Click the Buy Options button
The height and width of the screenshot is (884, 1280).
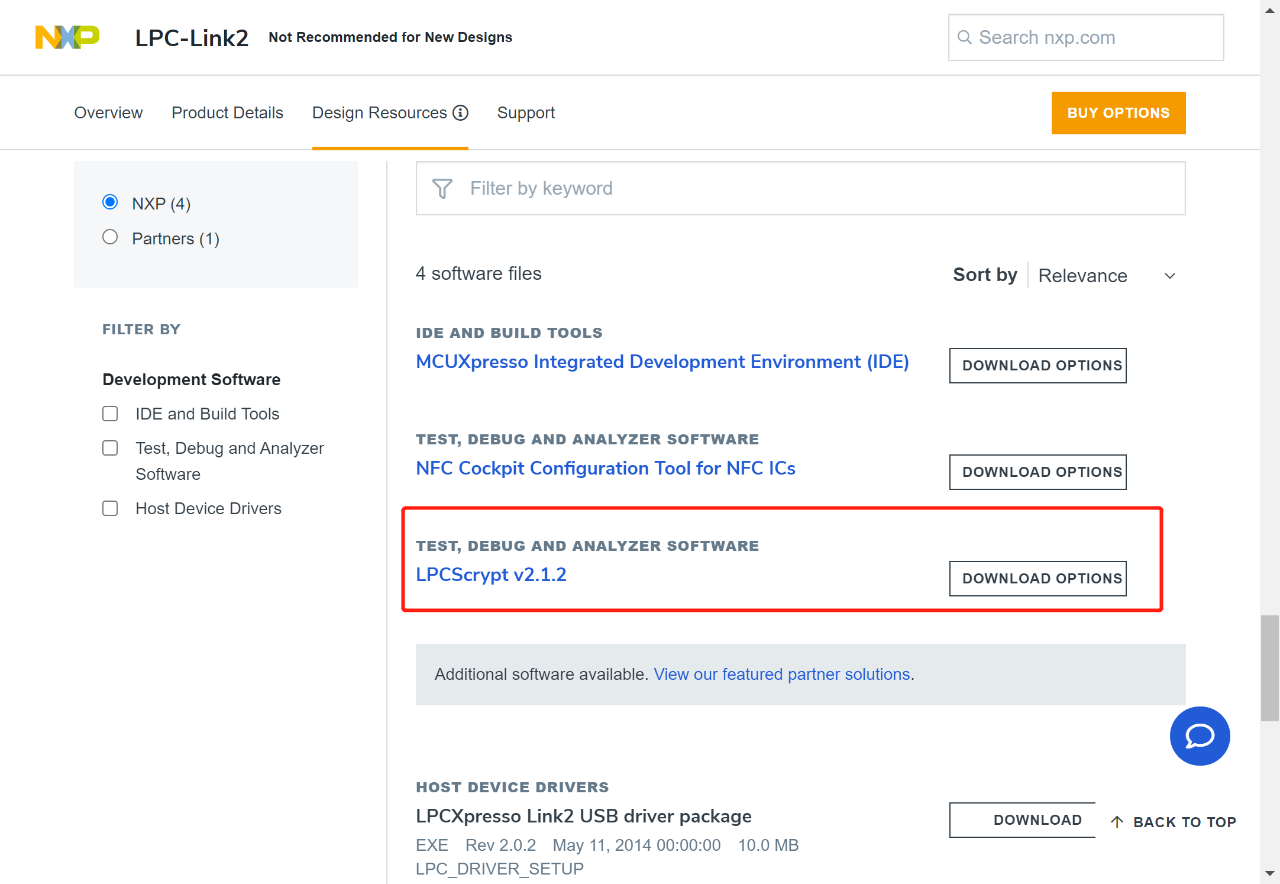tap(1118, 113)
